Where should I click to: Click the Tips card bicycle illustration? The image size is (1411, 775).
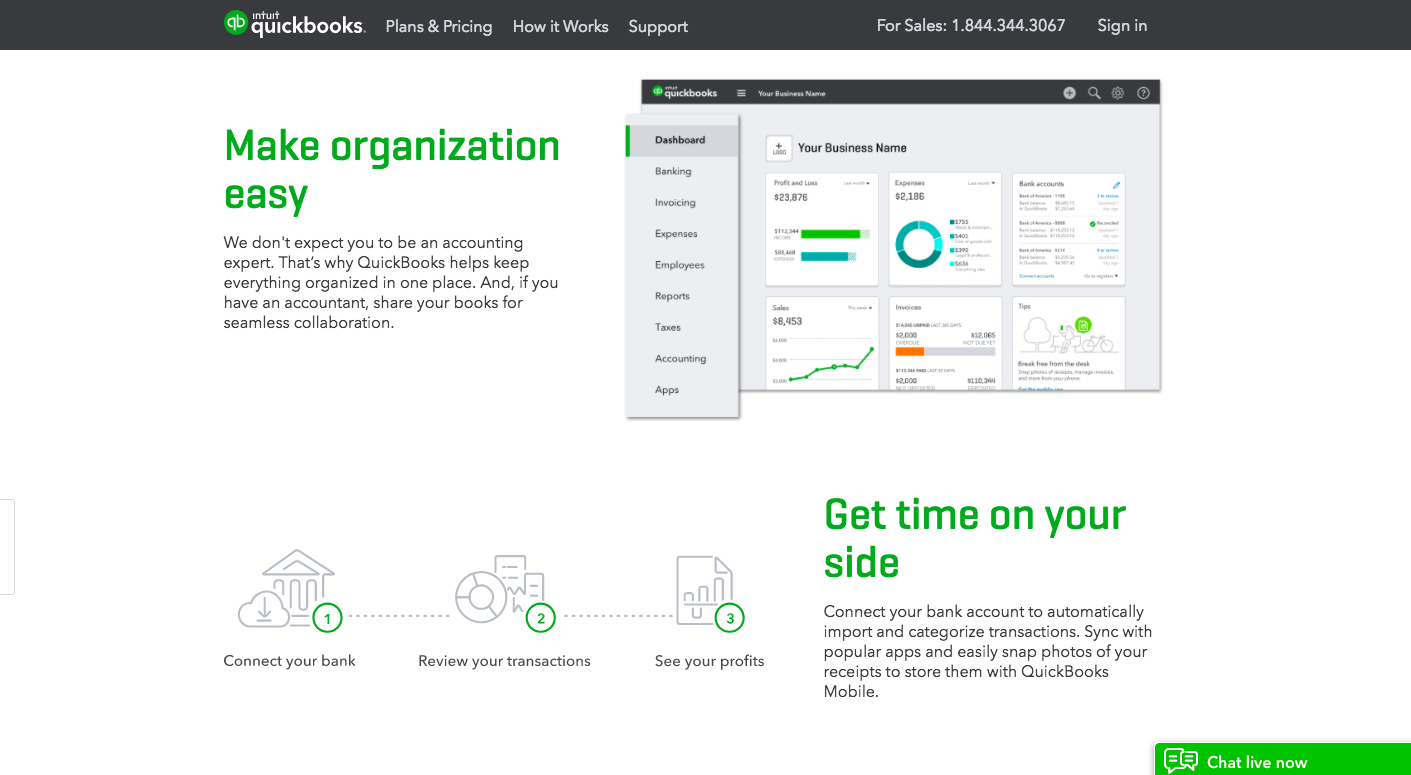[x=1097, y=343]
